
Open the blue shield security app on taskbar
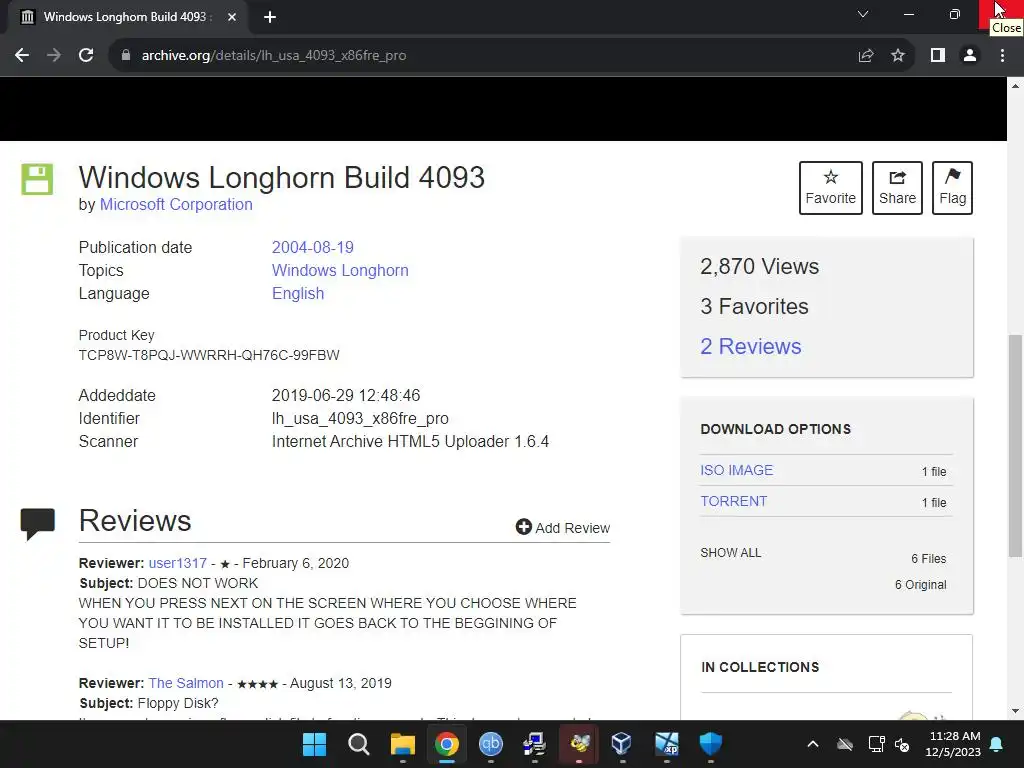coord(711,744)
